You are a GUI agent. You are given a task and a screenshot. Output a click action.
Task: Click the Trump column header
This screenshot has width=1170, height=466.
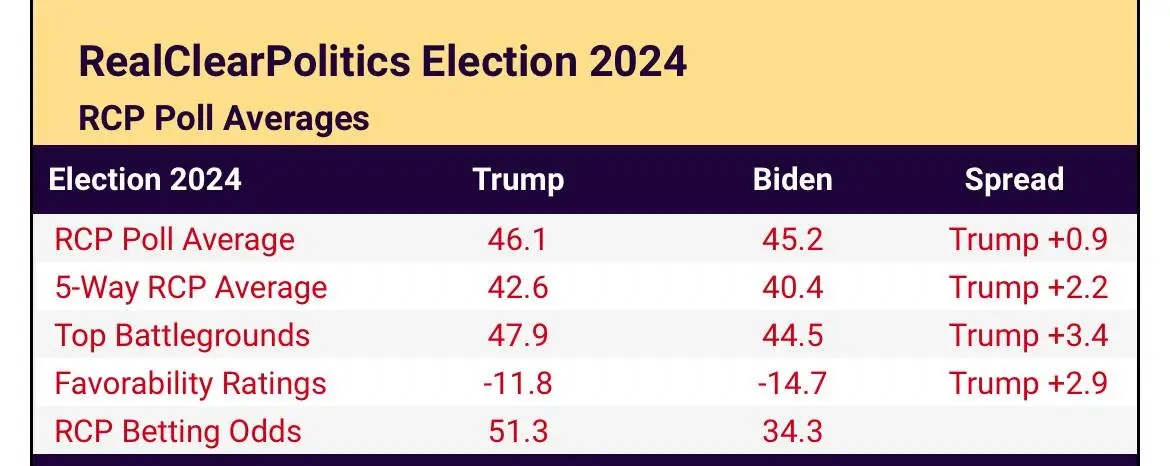click(518, 180)
